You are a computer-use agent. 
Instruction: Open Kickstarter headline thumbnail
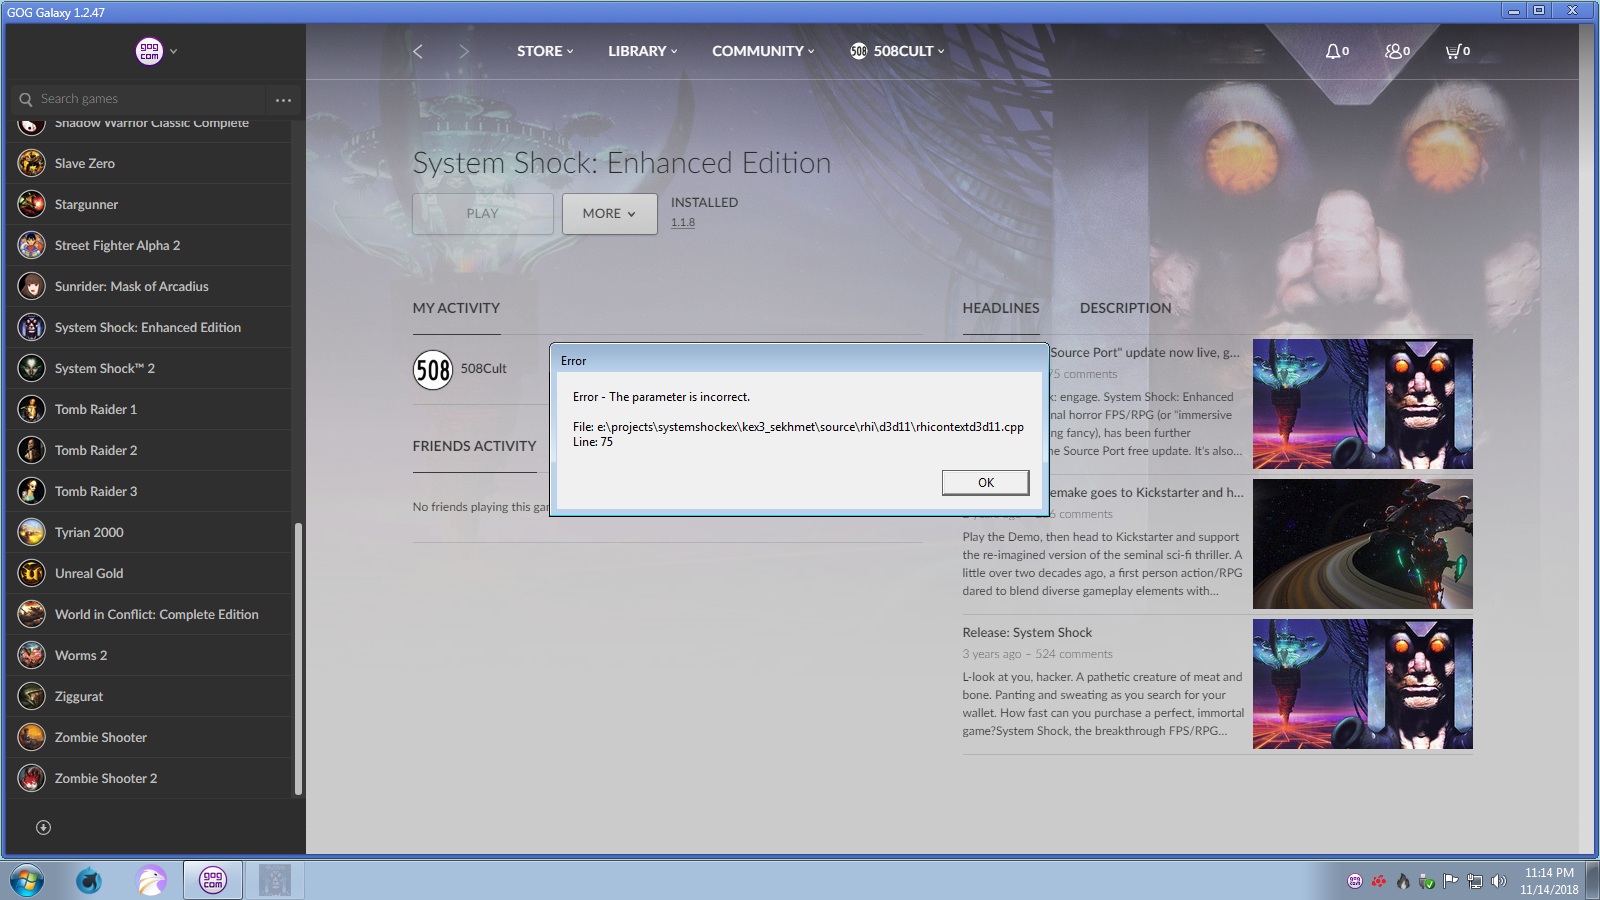(x=1362, y=544)
